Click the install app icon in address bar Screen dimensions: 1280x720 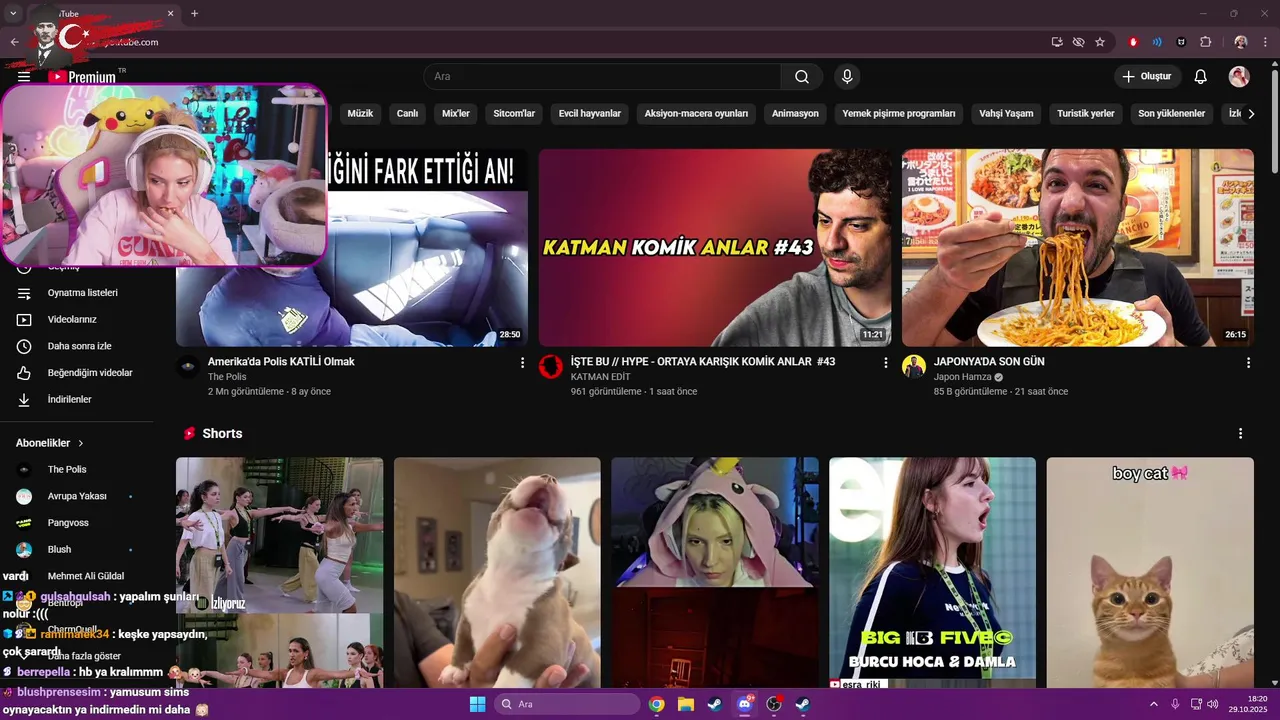(1057, 42)
